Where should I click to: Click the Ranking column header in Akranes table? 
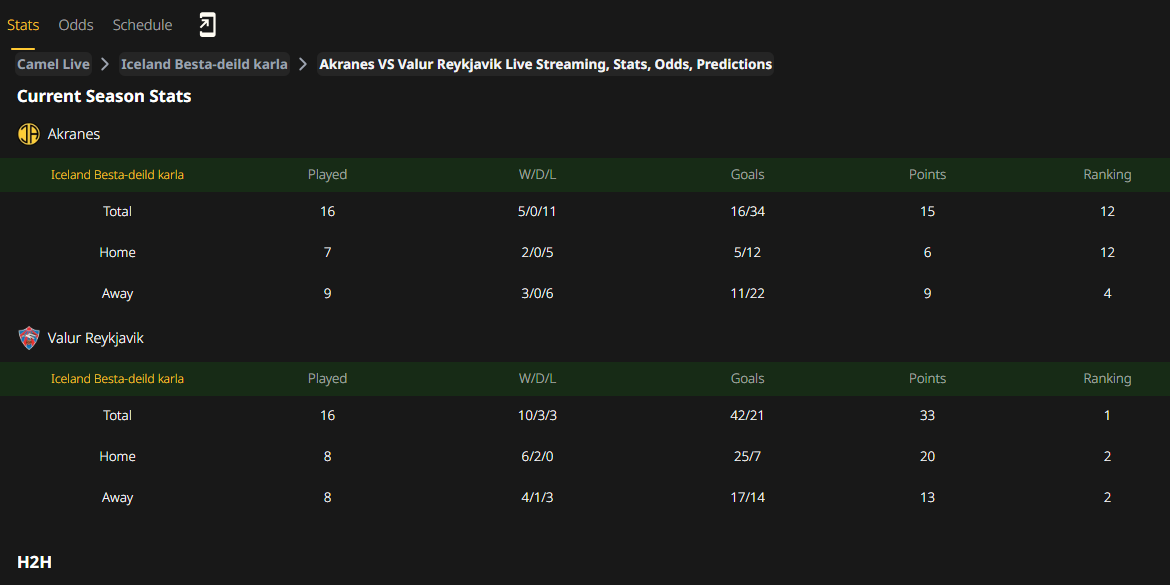coord(1107,175)
